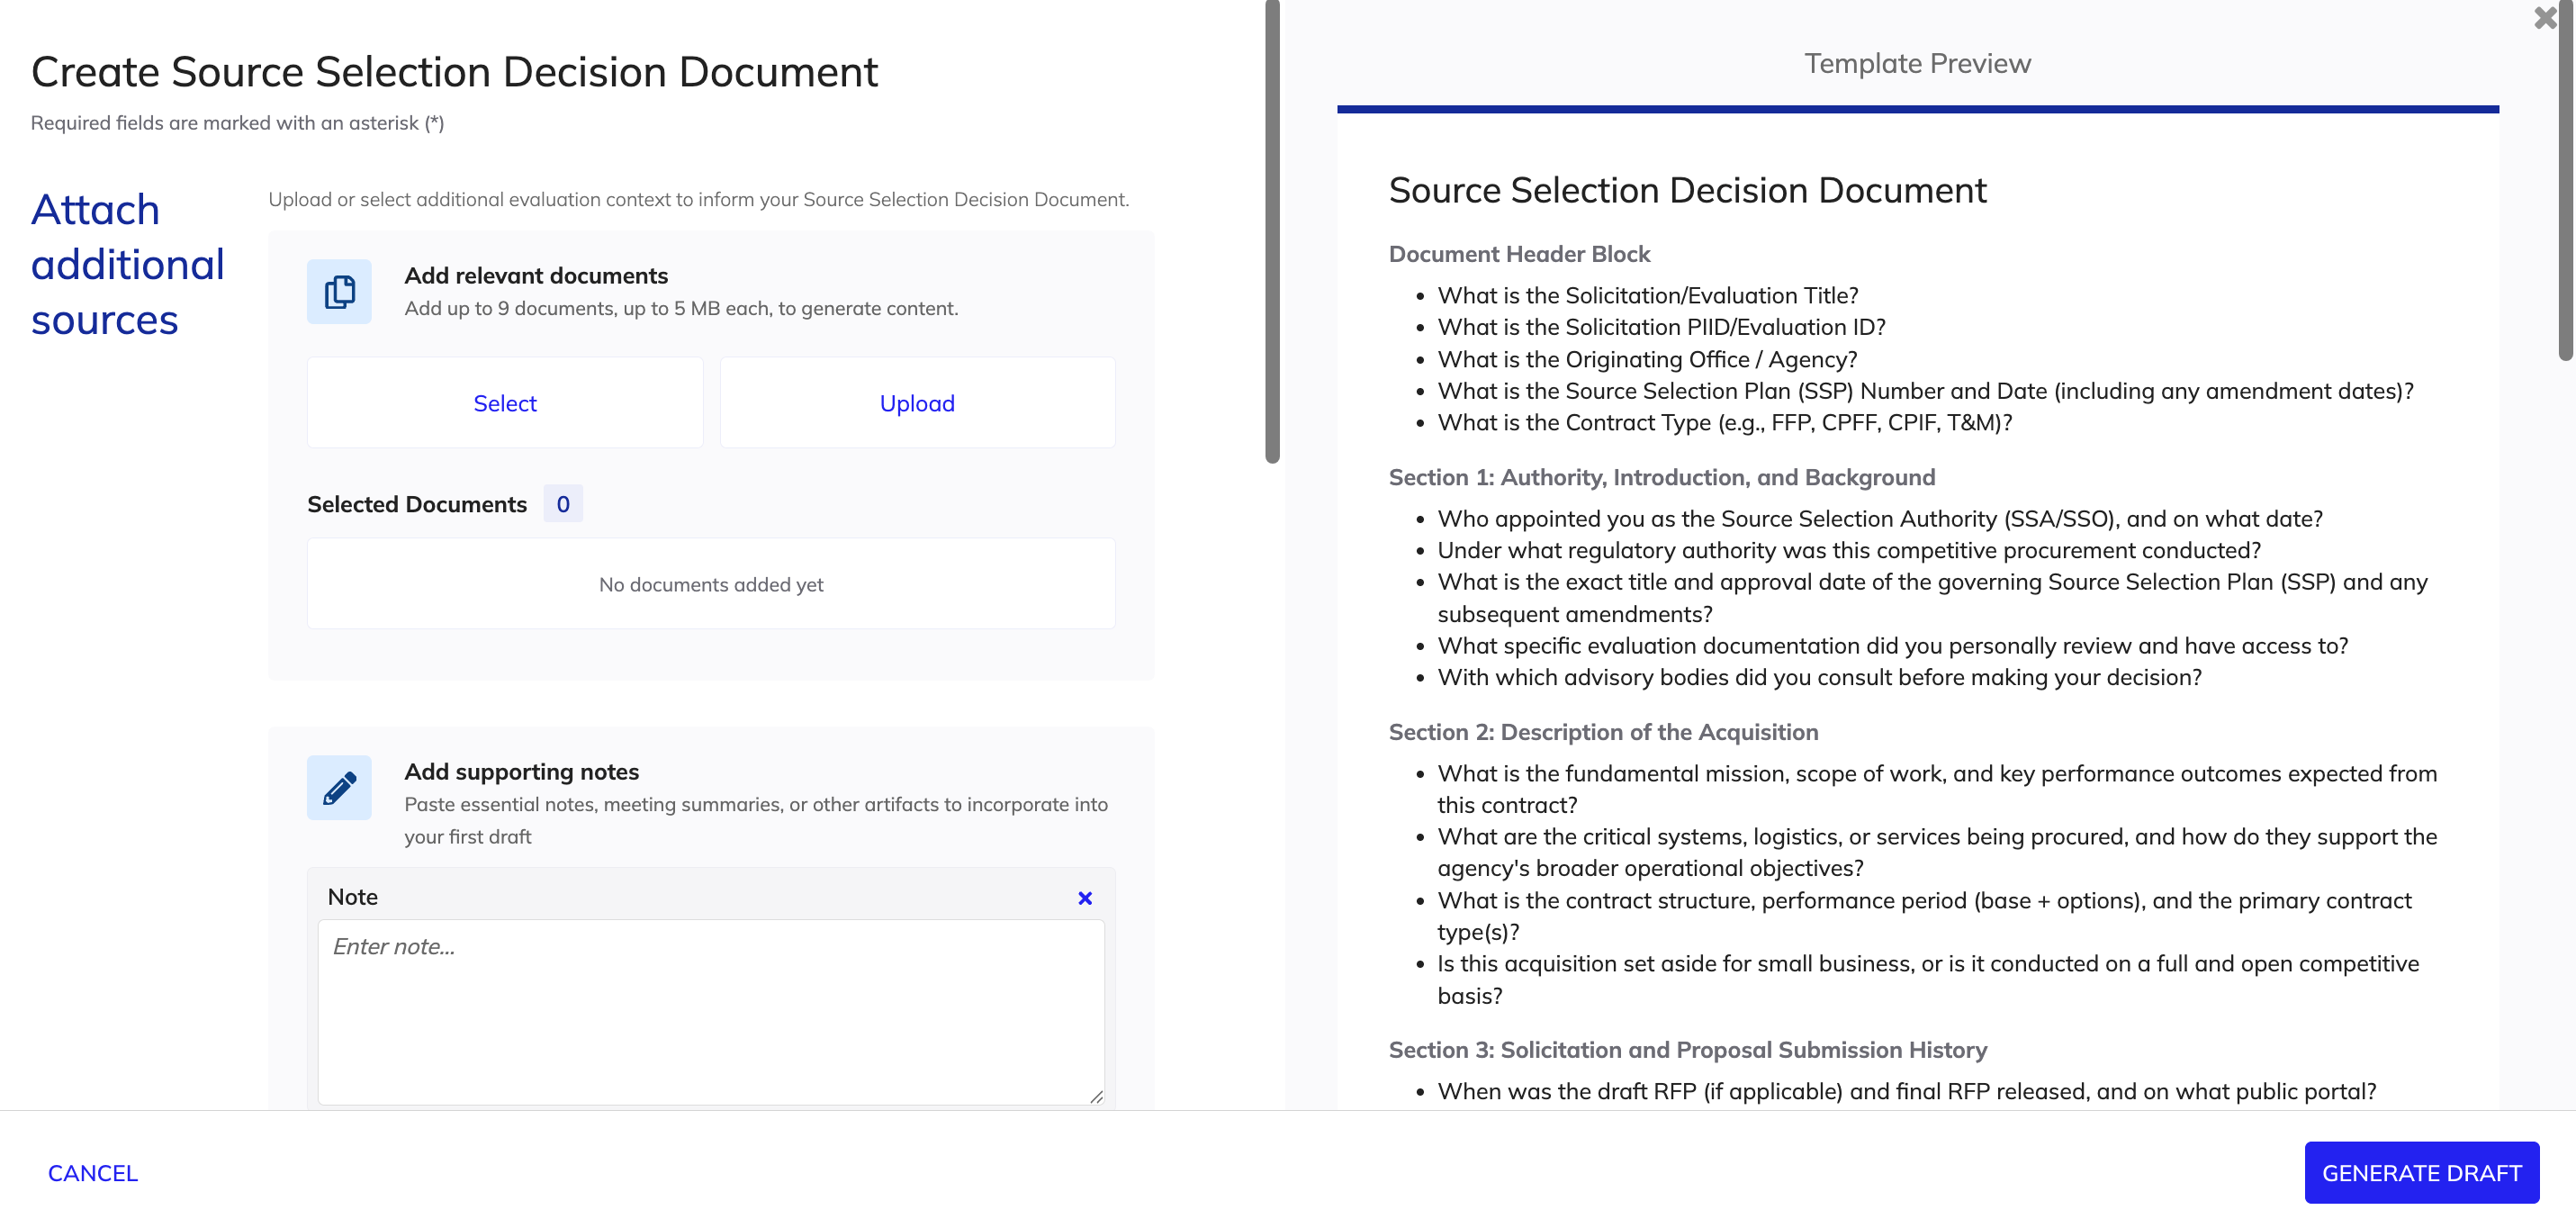Click Select to choose existing documents
Viewport: 2576px width, 1228px height.
coord(505,403)
